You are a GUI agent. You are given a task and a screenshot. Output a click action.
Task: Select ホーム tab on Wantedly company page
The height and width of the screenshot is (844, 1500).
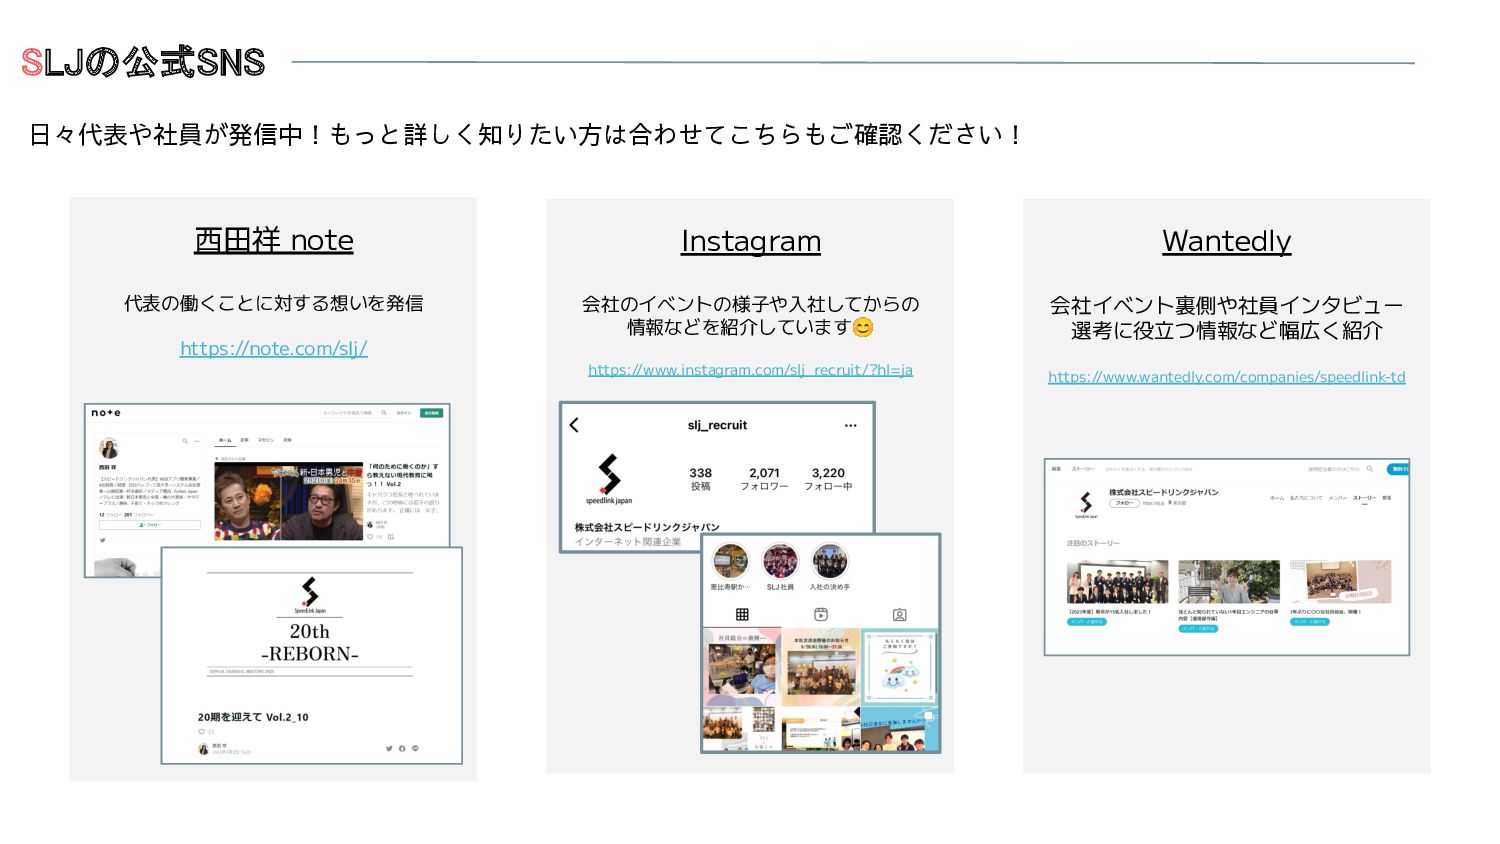pos(1277,498)
